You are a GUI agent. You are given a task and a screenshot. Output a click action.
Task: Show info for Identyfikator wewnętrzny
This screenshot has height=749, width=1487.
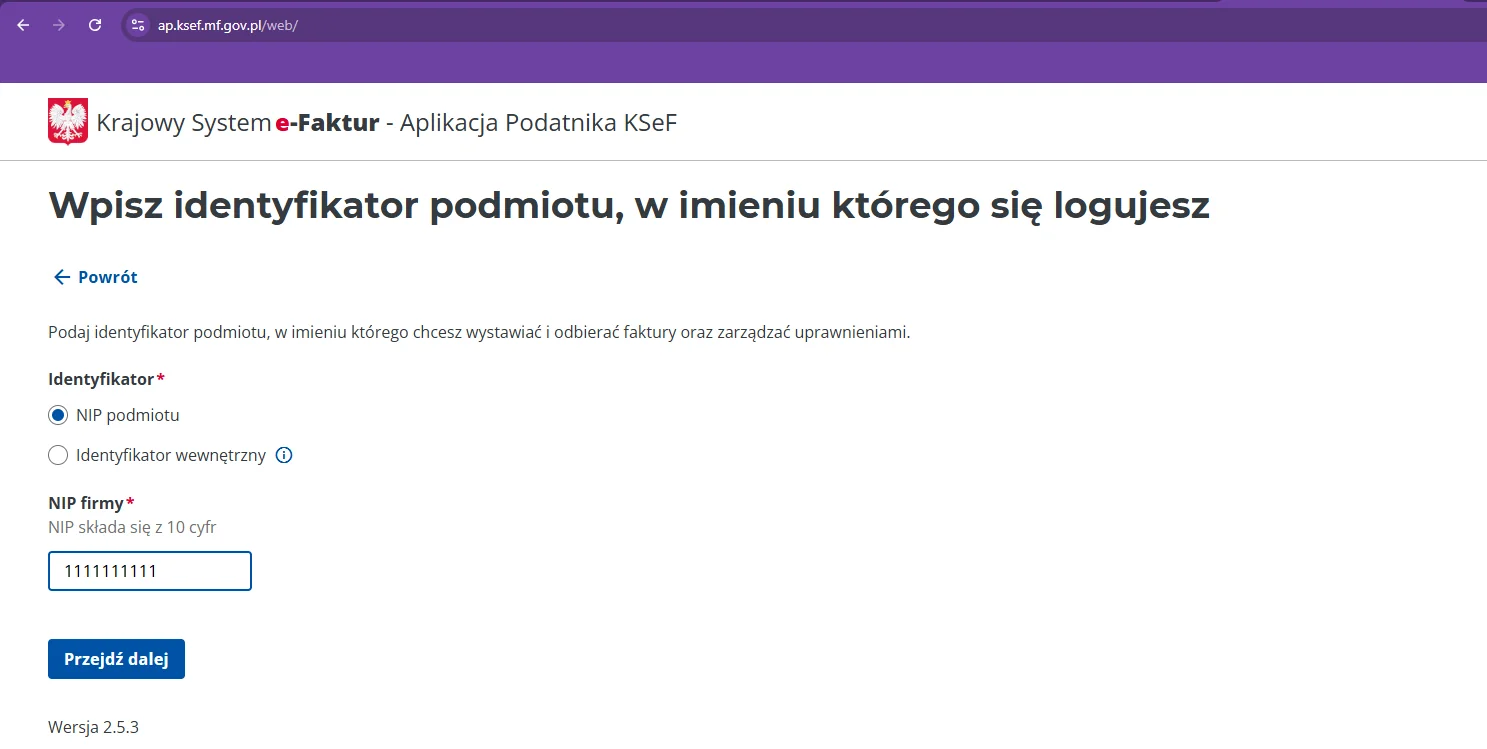tap(284, 455)
